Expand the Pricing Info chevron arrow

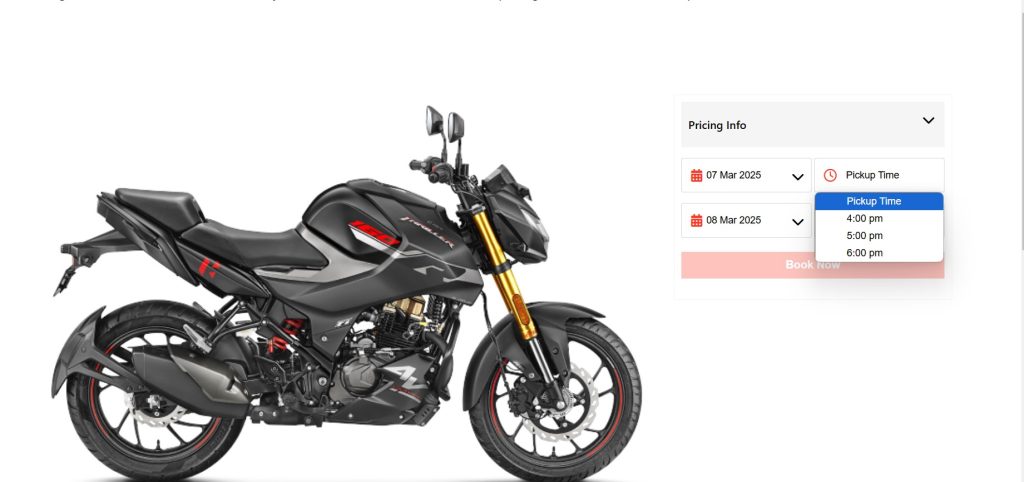pos(928,121)
